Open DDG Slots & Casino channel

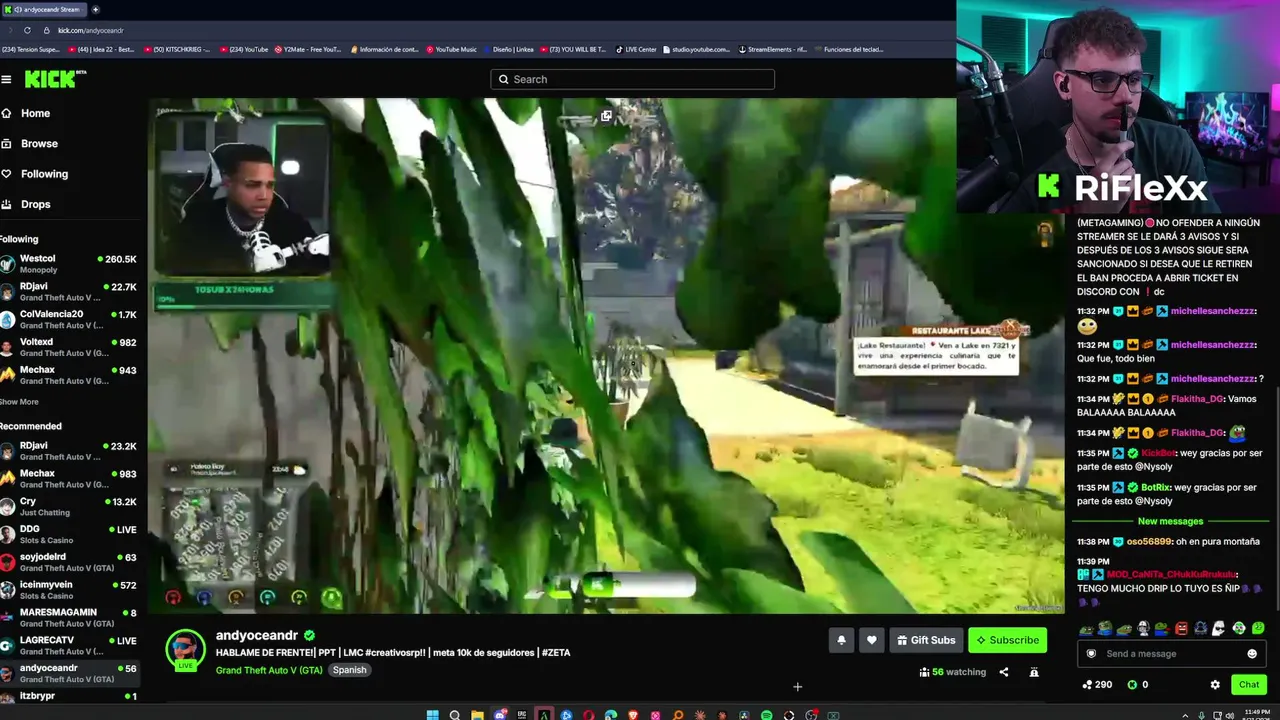click(x=68, y=535)
